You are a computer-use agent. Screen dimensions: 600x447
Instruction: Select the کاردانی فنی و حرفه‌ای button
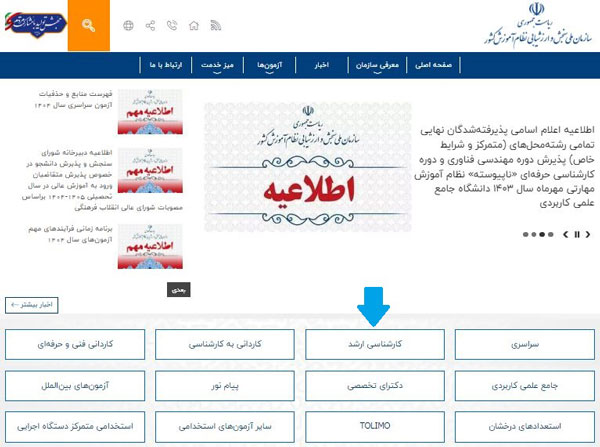75,344
